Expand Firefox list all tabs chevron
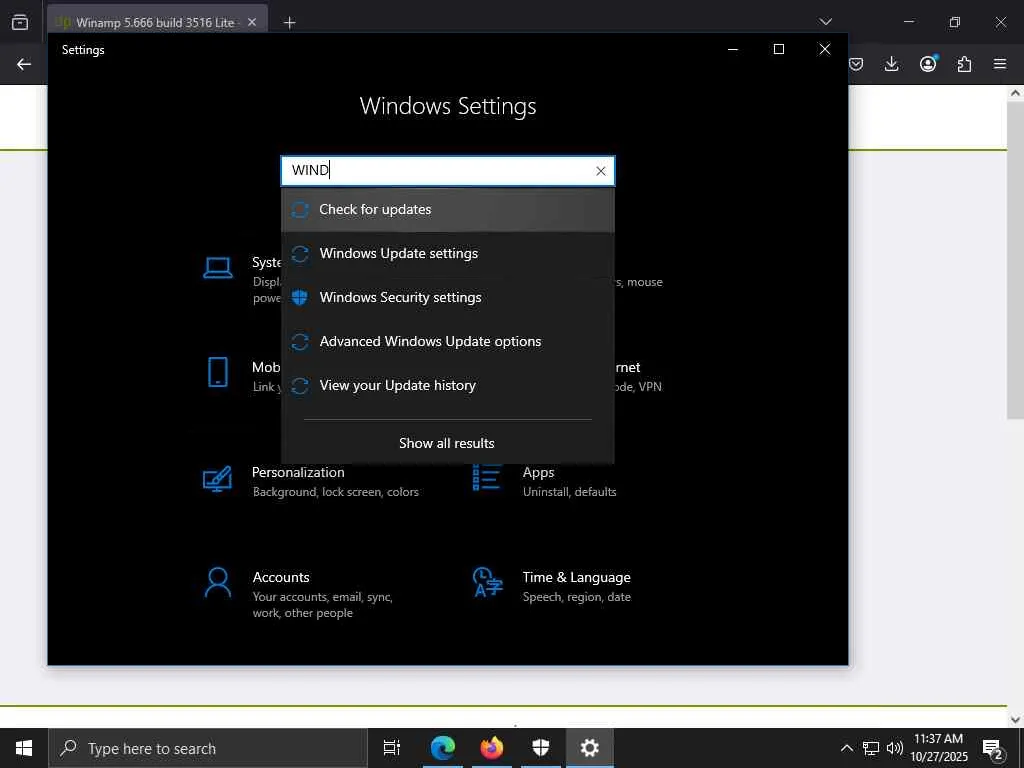1024x768 pixels. coord(825,22)
